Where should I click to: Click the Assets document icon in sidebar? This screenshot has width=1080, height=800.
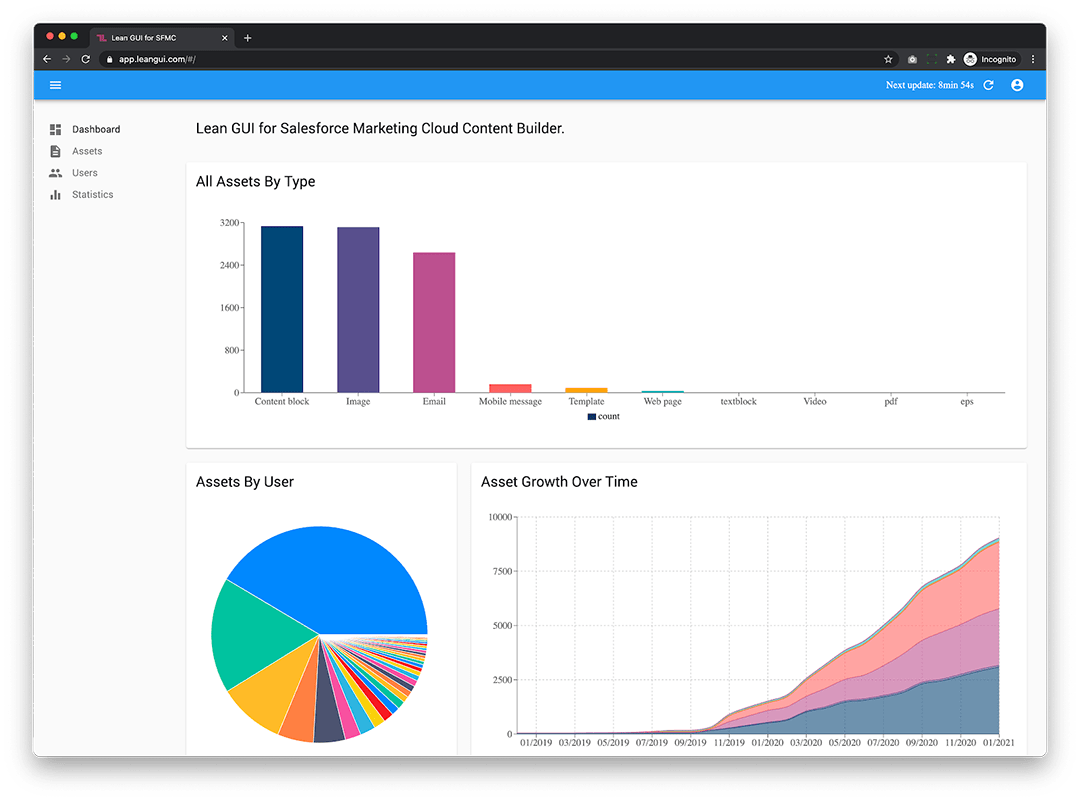click(x=55, y=151)
